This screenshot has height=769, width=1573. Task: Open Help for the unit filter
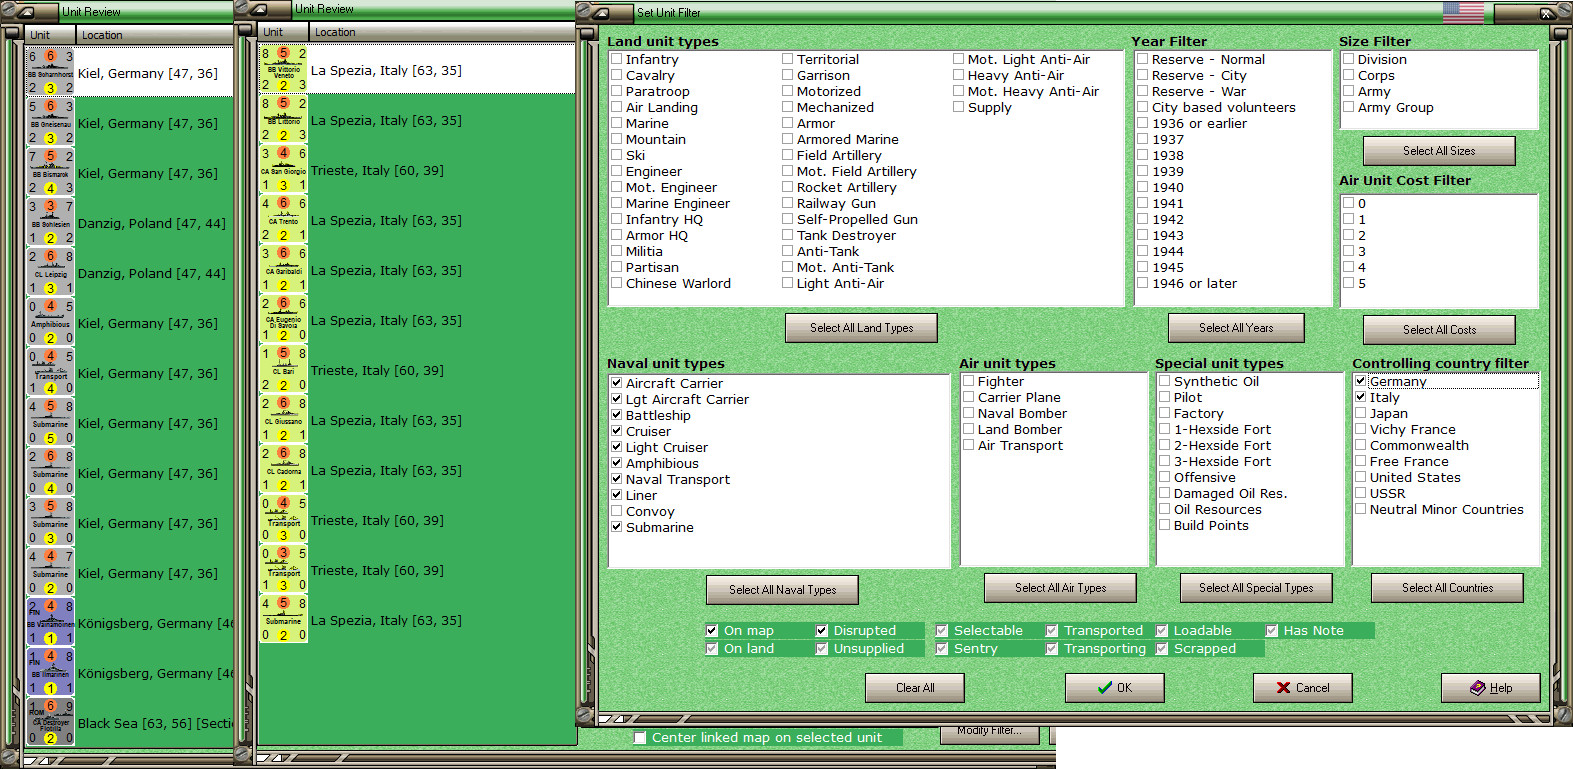1490,688
